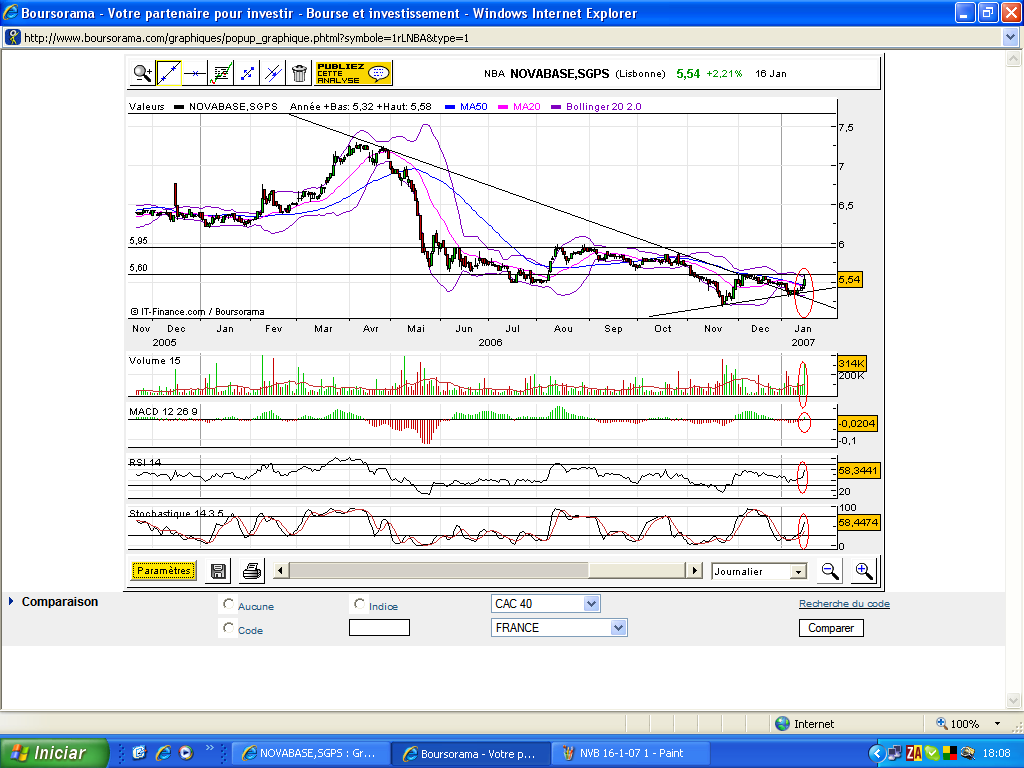The image size is (1024, 768).
Task: Open the CAC 40 index dropdown
Action: [x=545, y=603]
